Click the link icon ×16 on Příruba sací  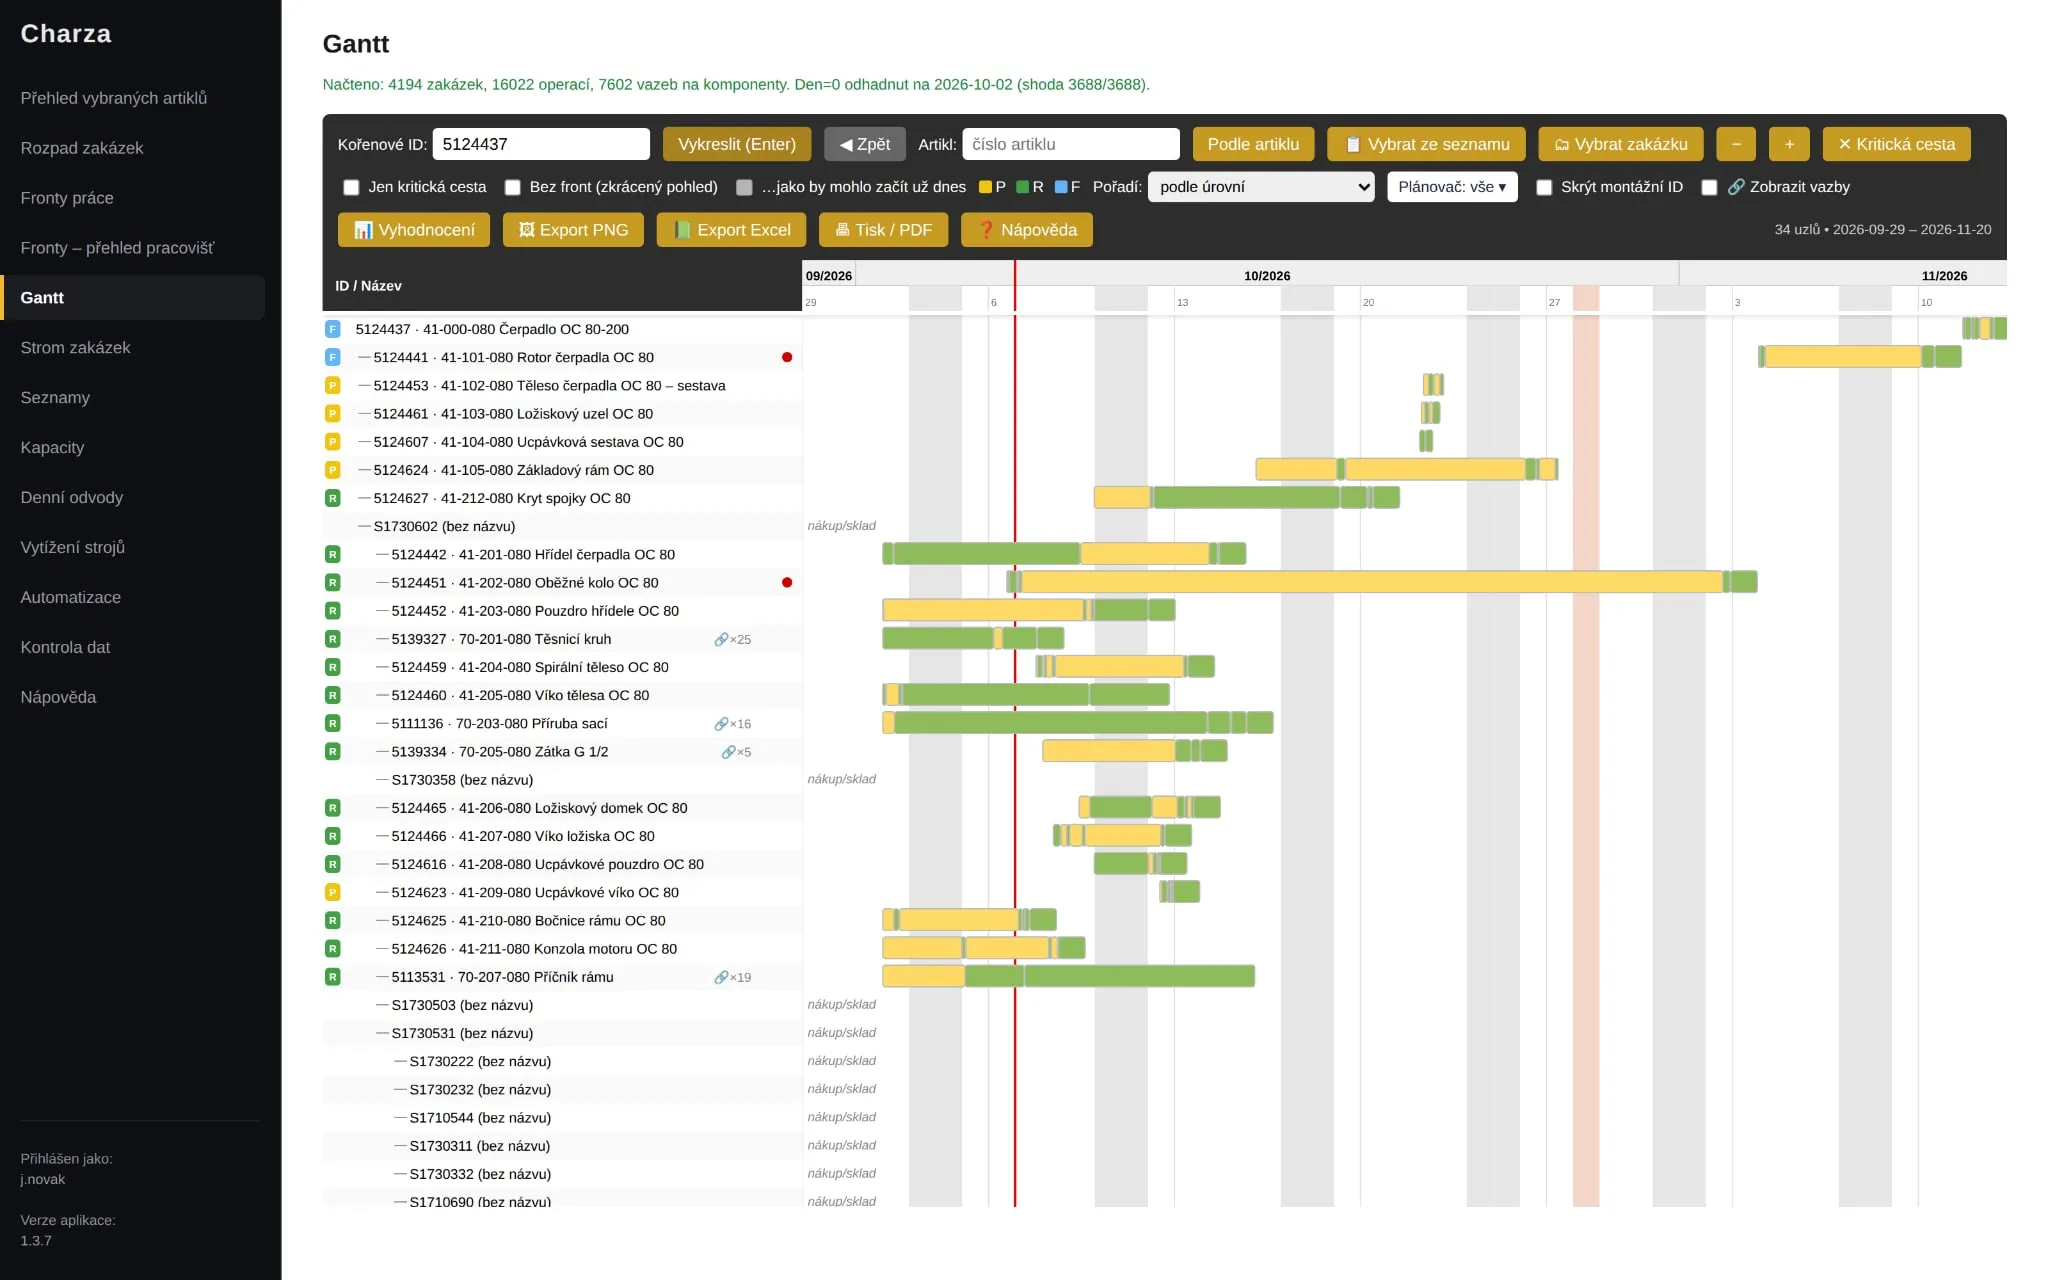click(x=732, y=724)
